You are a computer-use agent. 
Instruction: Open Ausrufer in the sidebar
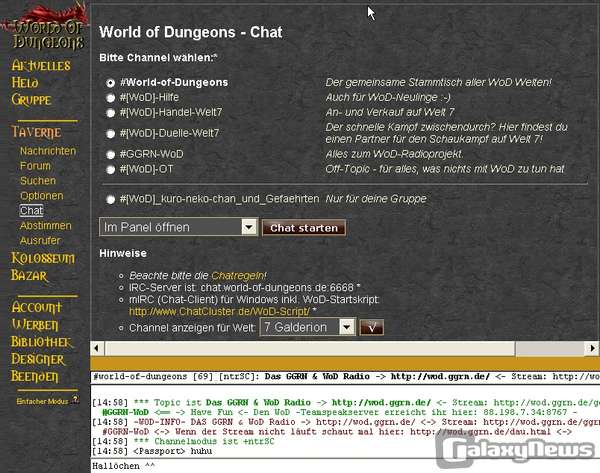[40, 240]
